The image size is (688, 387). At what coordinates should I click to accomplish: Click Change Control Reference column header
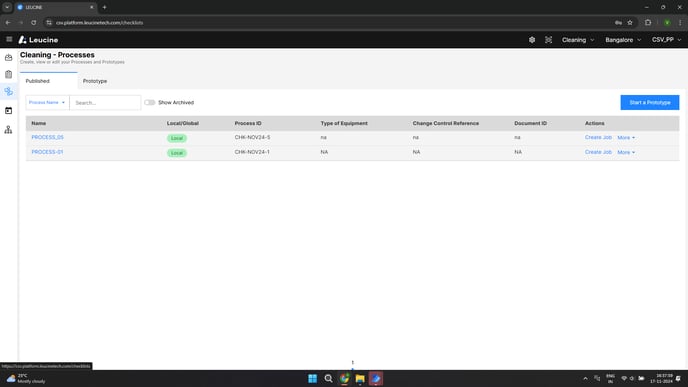click(446, 123)
